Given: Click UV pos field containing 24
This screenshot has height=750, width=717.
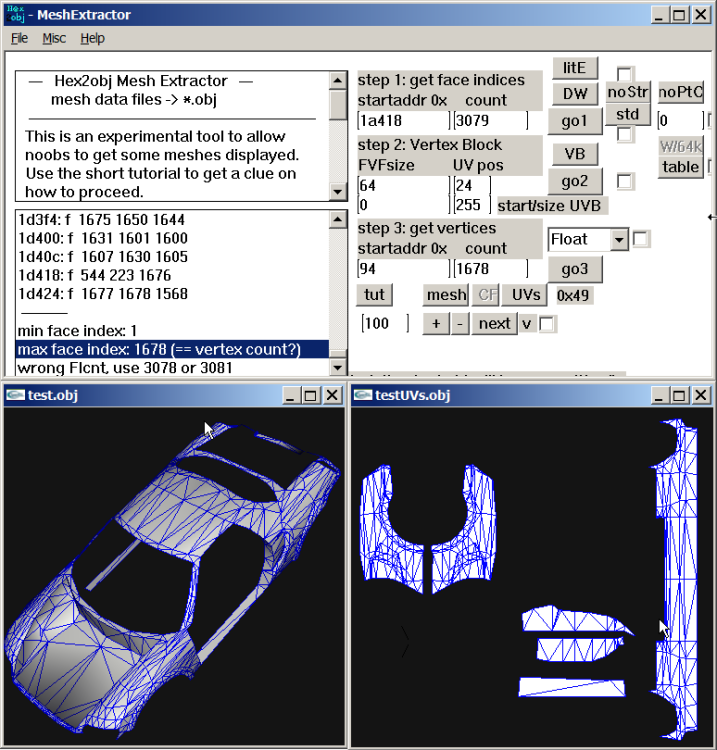Looking at the screenshot, I should click(471, 185).
